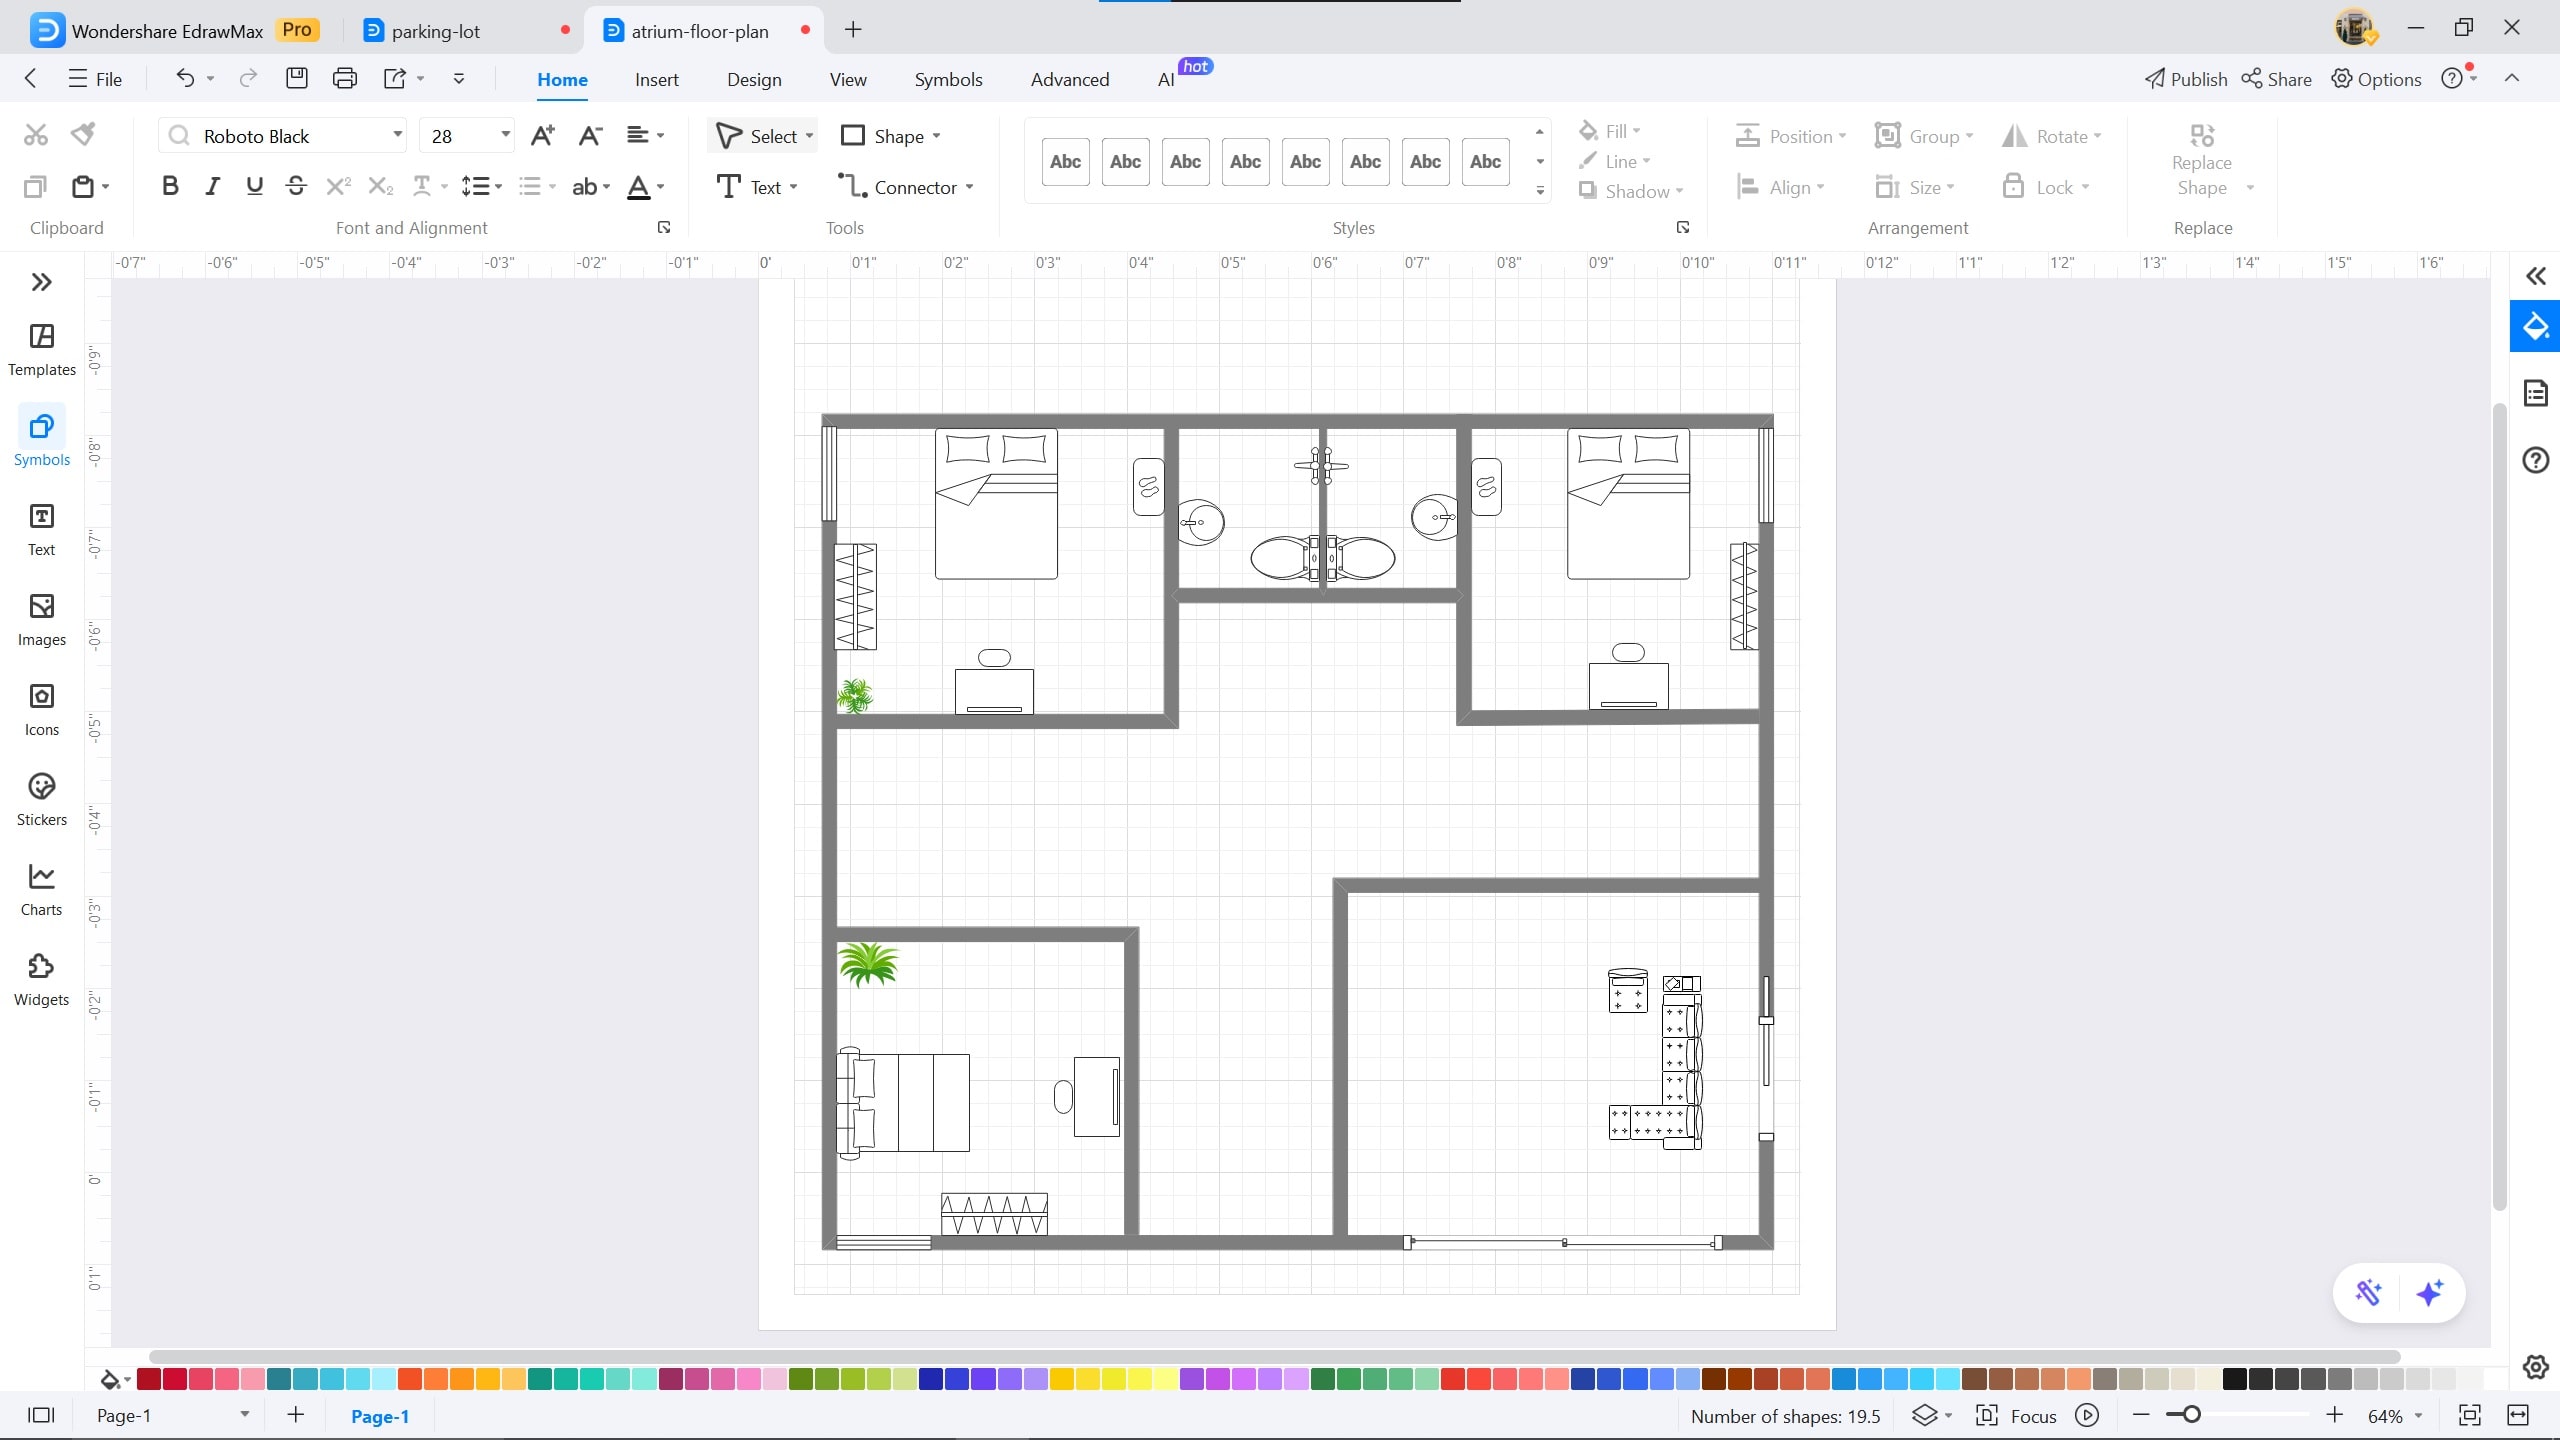Open the Shape dropdown in Tools group
This screenshot has width=2560, height=1440.
(890, 135)
